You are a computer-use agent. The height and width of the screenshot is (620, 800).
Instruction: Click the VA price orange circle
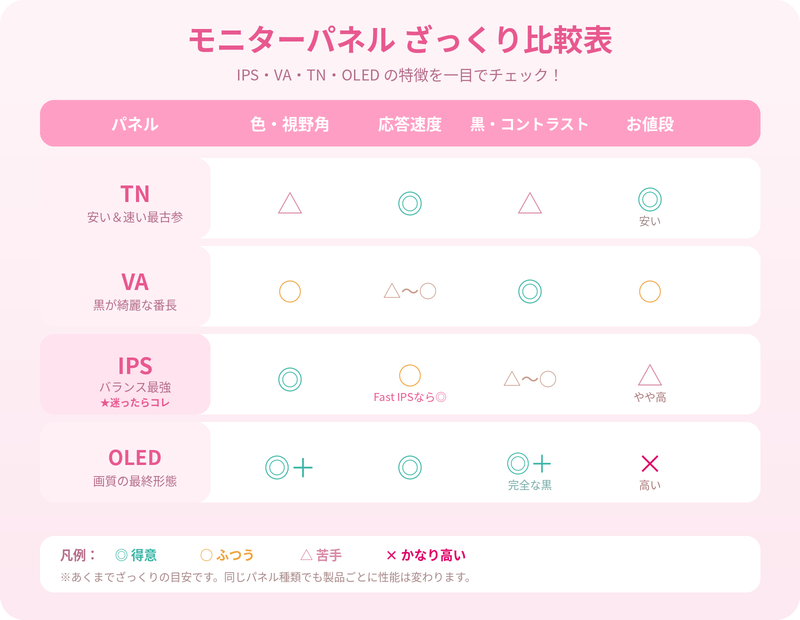[x=649, y=291]
